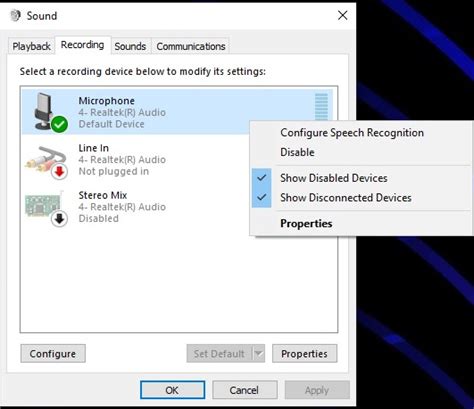This screenshot has height=409, width=474.
Task: Click the black disabled arrow badge
Action: tap(59, 219)
